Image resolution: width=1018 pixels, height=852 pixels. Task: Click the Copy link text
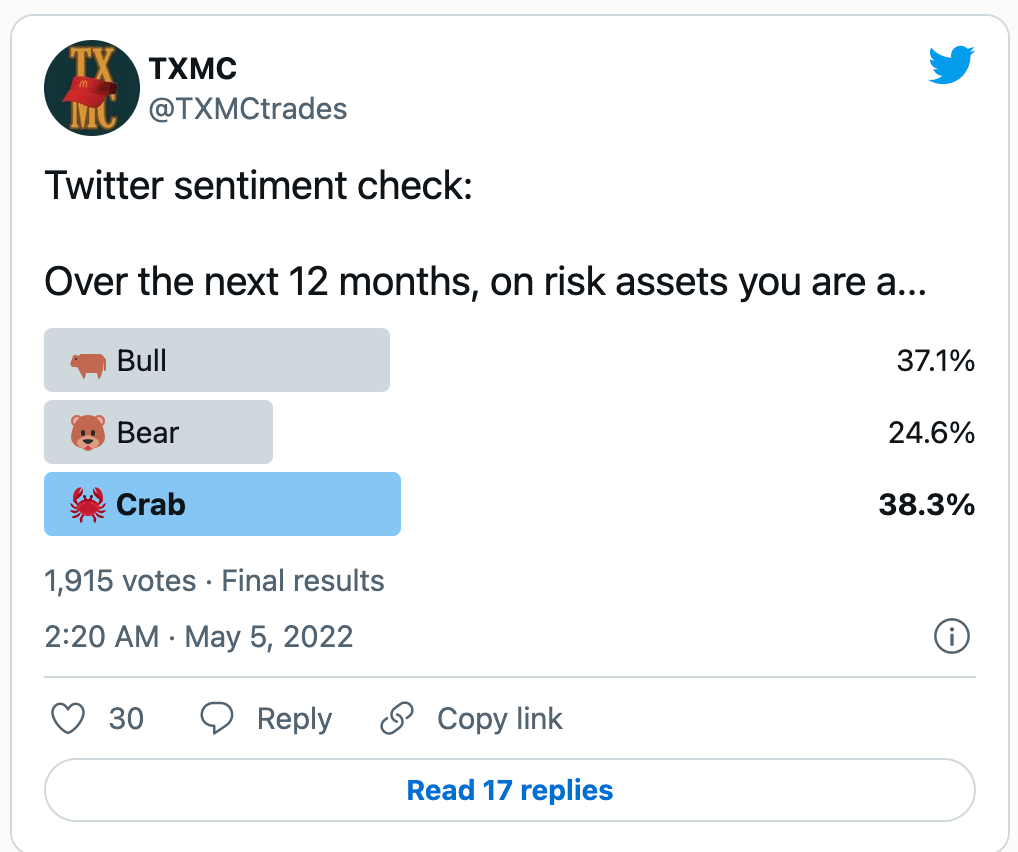coord(500,719)
